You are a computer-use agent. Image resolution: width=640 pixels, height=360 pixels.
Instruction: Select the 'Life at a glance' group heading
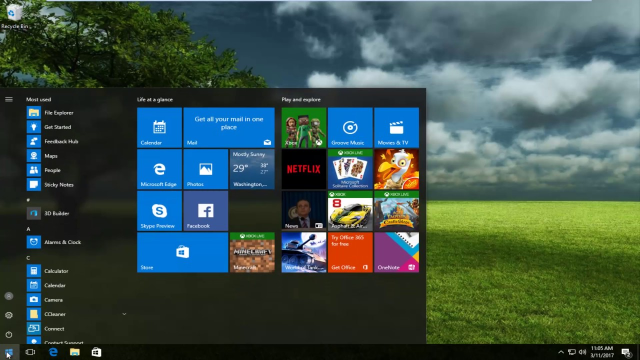tap(155, 100)
